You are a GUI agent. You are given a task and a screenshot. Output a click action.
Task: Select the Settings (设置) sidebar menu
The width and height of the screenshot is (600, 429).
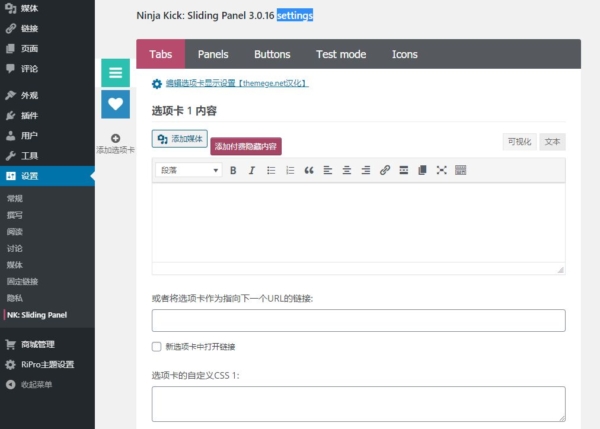coord(47,176)
